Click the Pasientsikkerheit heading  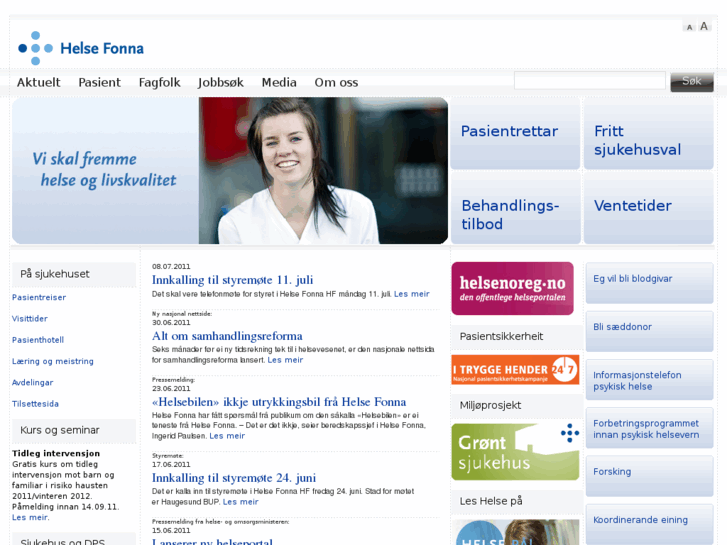coord(501,337)
